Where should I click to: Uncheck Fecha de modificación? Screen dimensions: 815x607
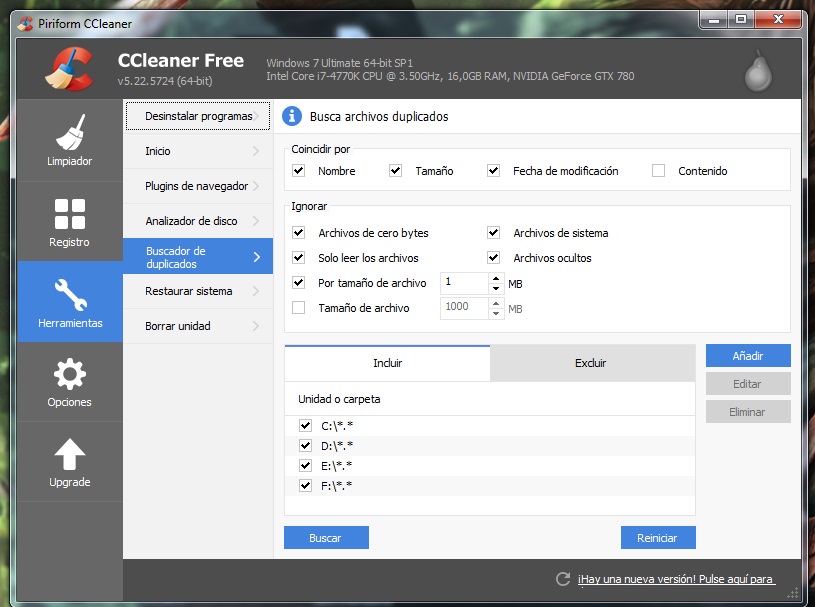[x=493, y=170]
